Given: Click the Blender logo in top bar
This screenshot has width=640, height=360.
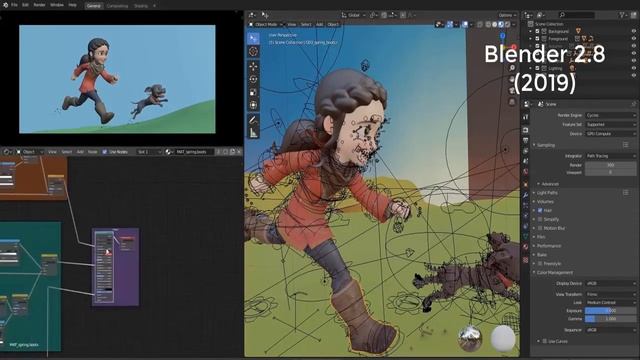Looking at the screenshot, I should pos(5,5).
